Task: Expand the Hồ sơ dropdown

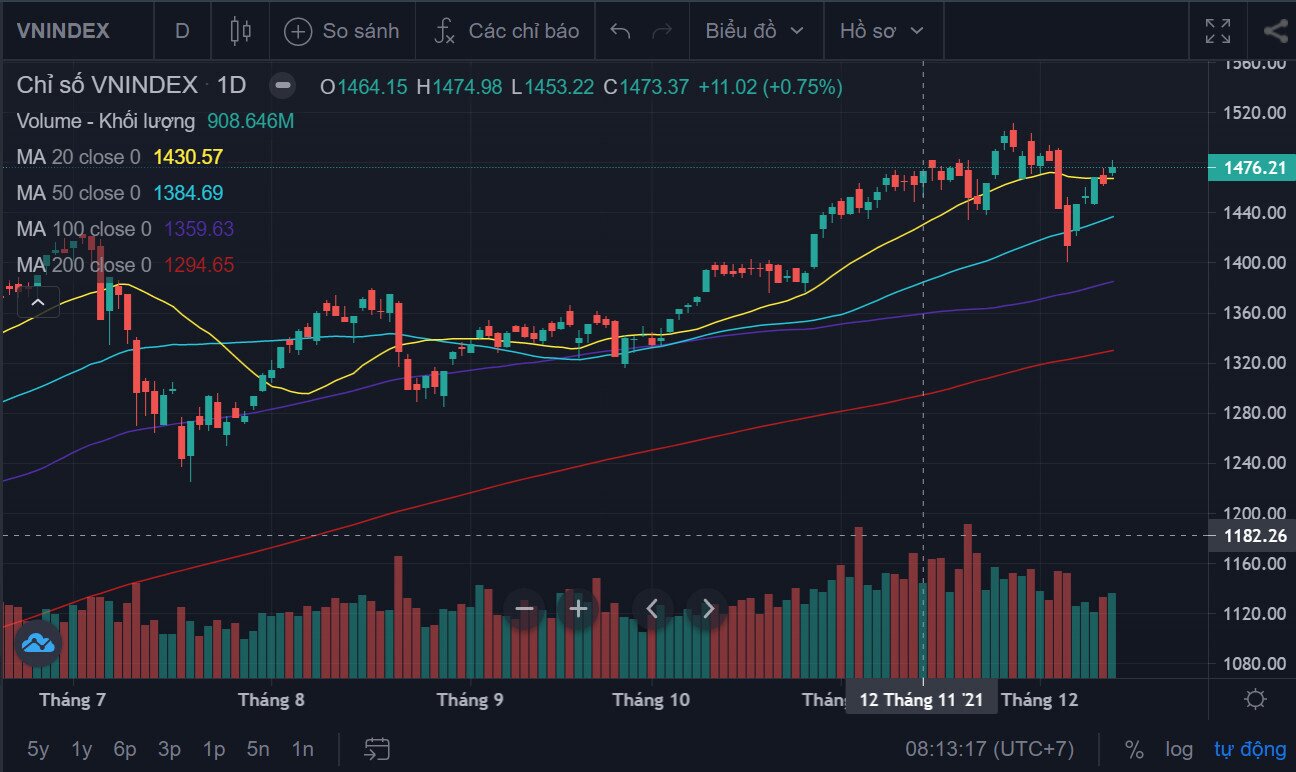Action: coord(882,30)
